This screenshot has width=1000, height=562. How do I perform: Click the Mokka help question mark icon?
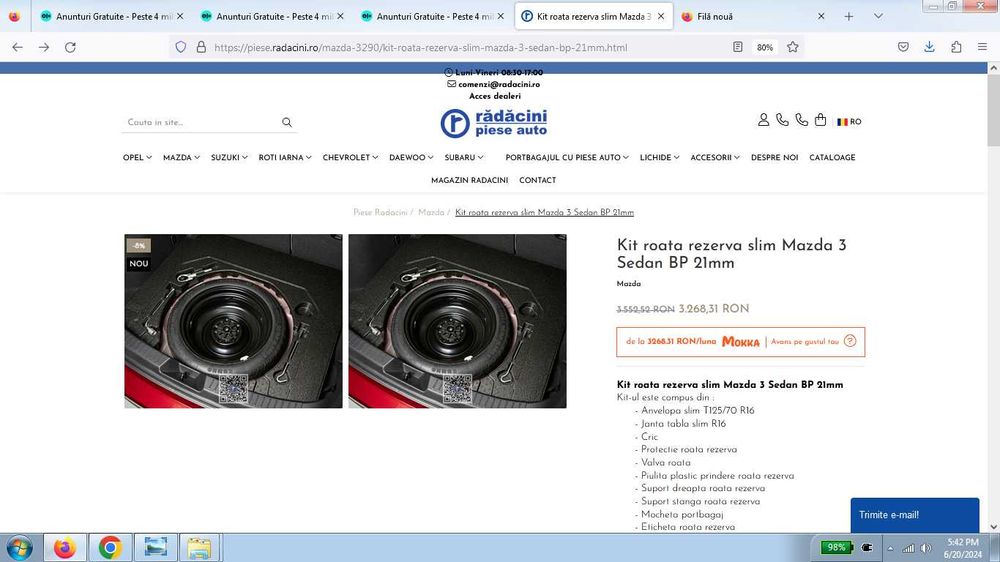(849, 341)
